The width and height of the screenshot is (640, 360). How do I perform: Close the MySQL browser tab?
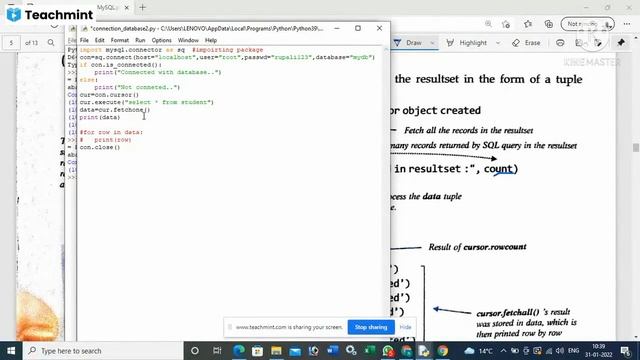127,7
